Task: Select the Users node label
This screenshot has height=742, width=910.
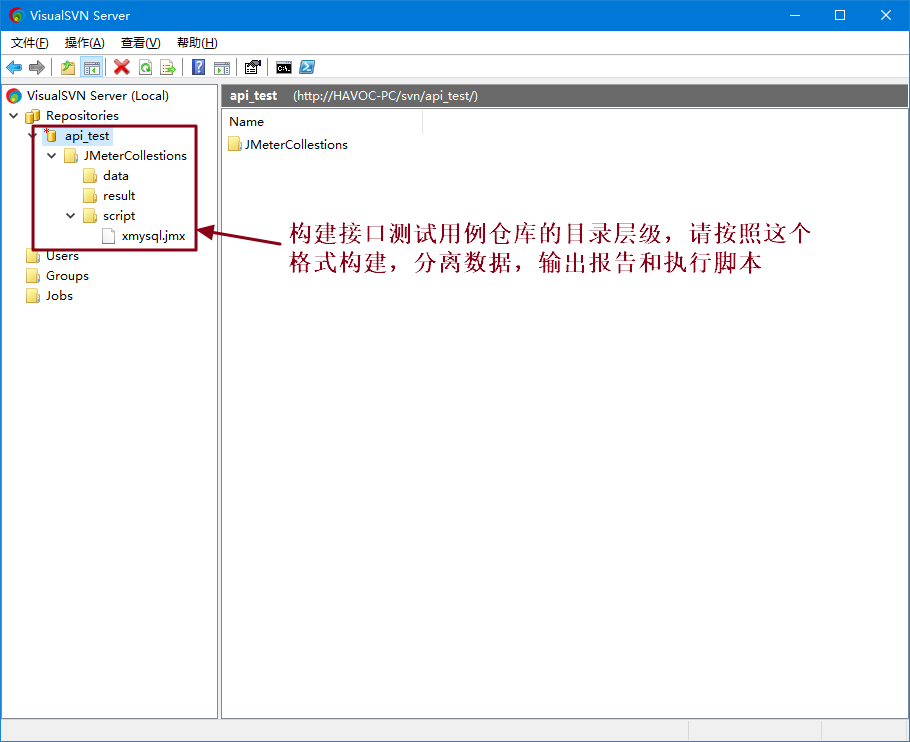Action: click(62, 256)
